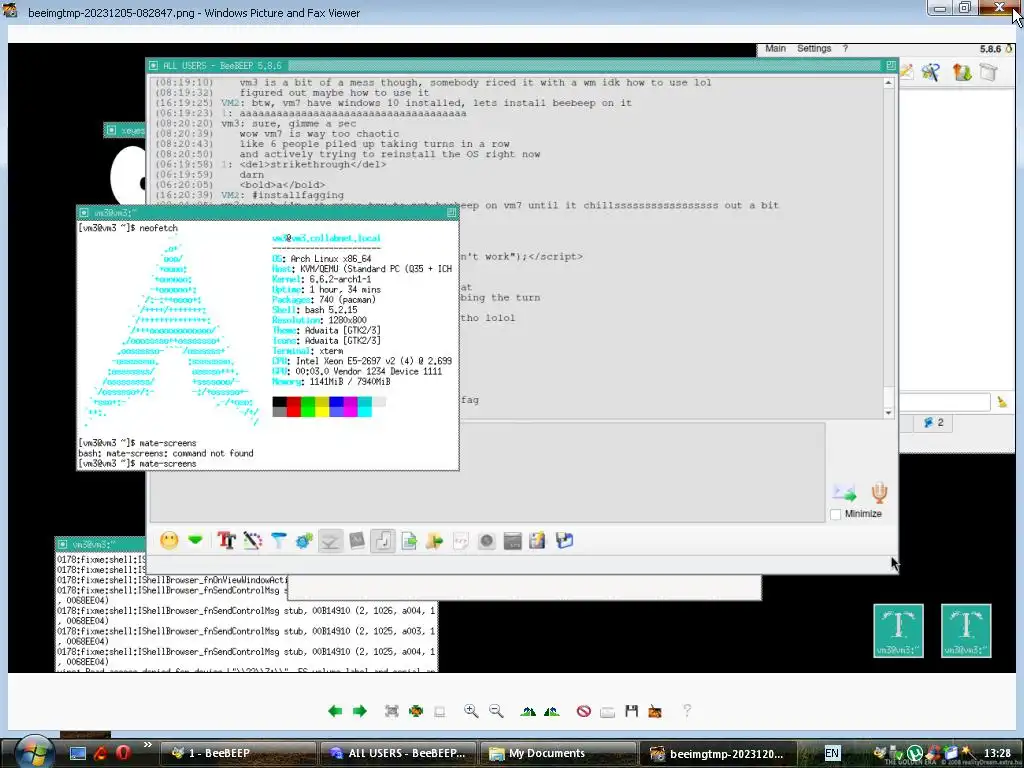Click the orange microphone voice message icon
Image resolution: width=1024 pixels, height=768 pixels.
coord(879,492)
